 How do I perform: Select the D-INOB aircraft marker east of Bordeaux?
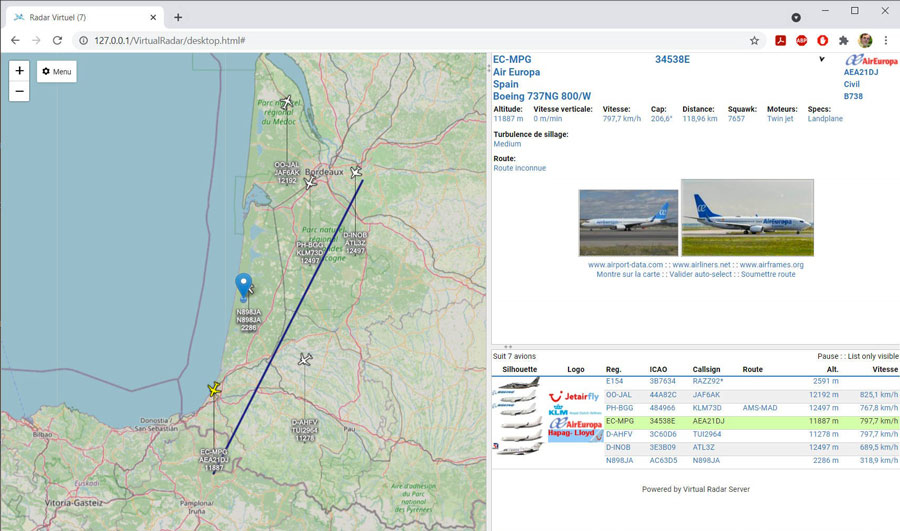(x=356, y=172)
